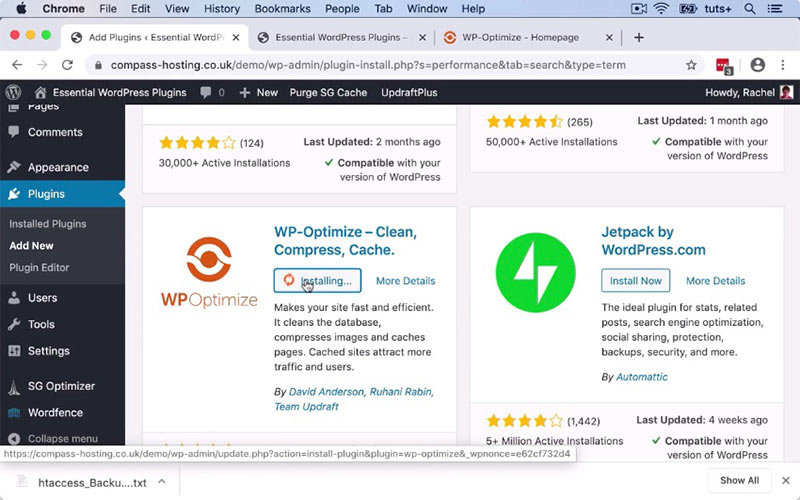Image resolution: width=800 pixels, height=500 pixels.
Task: Open David Anderson author link
Action: 326,392
